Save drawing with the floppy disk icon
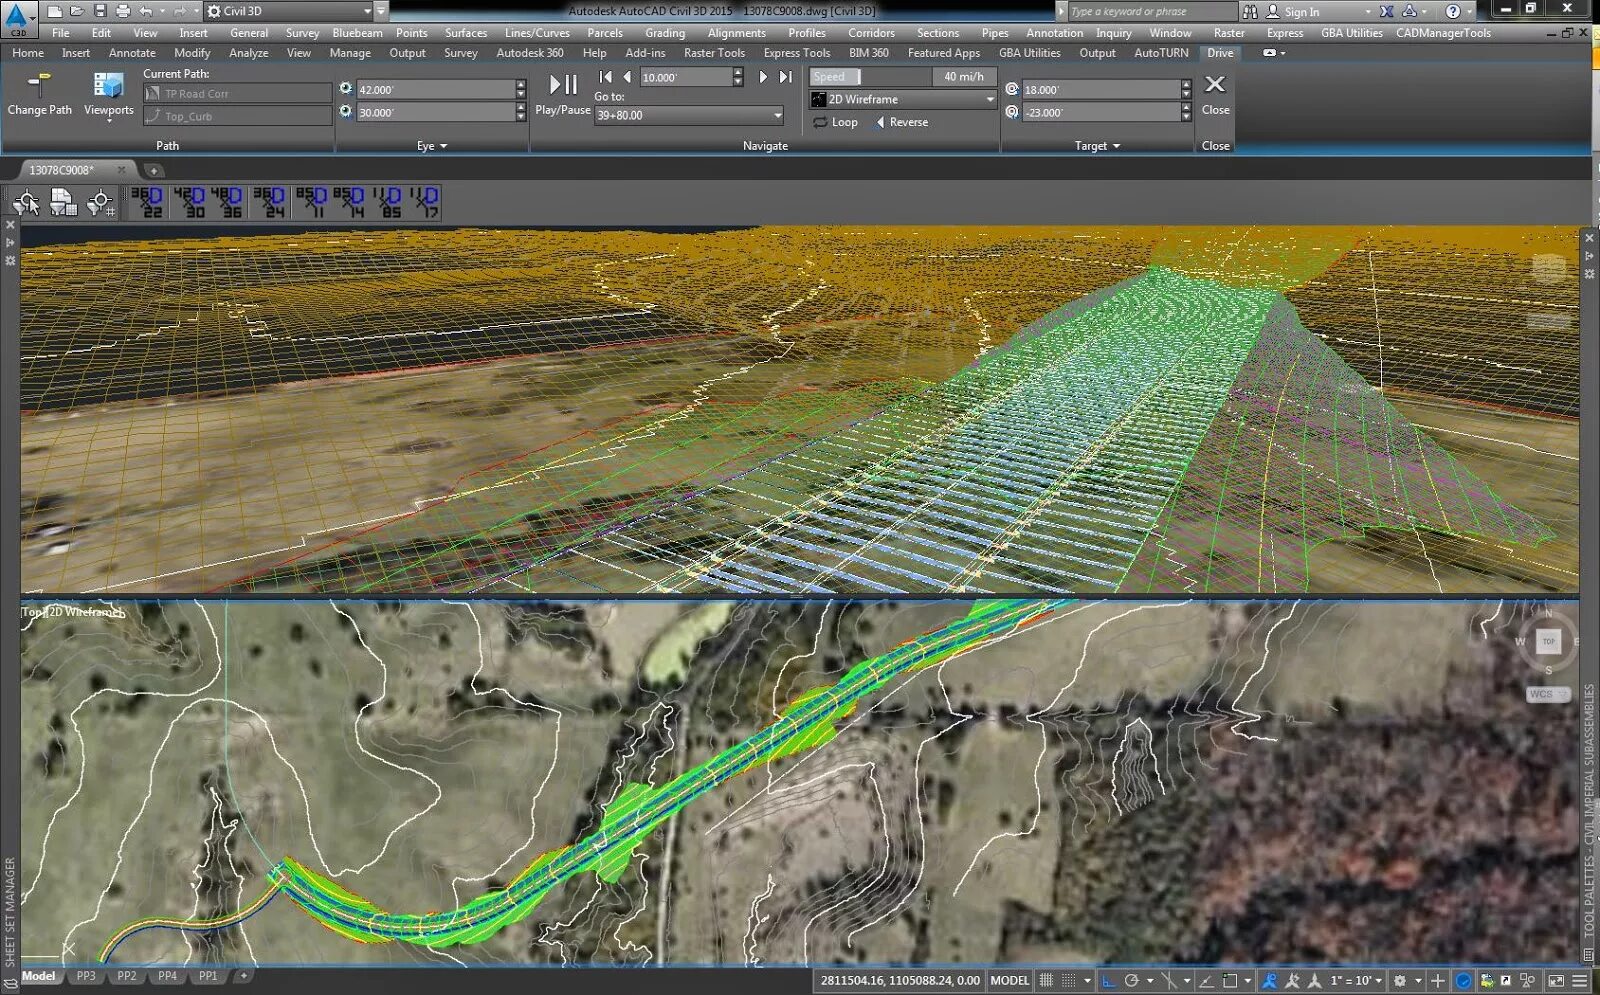The height and width of the screenshot is (995, 1600). 100,11
